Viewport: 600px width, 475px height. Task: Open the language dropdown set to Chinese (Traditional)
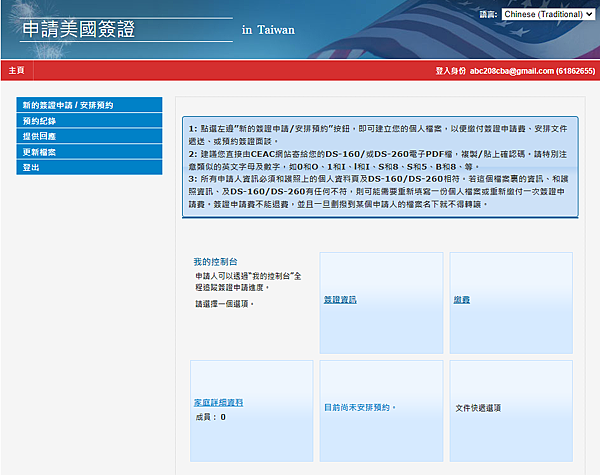tap(548, 14)
